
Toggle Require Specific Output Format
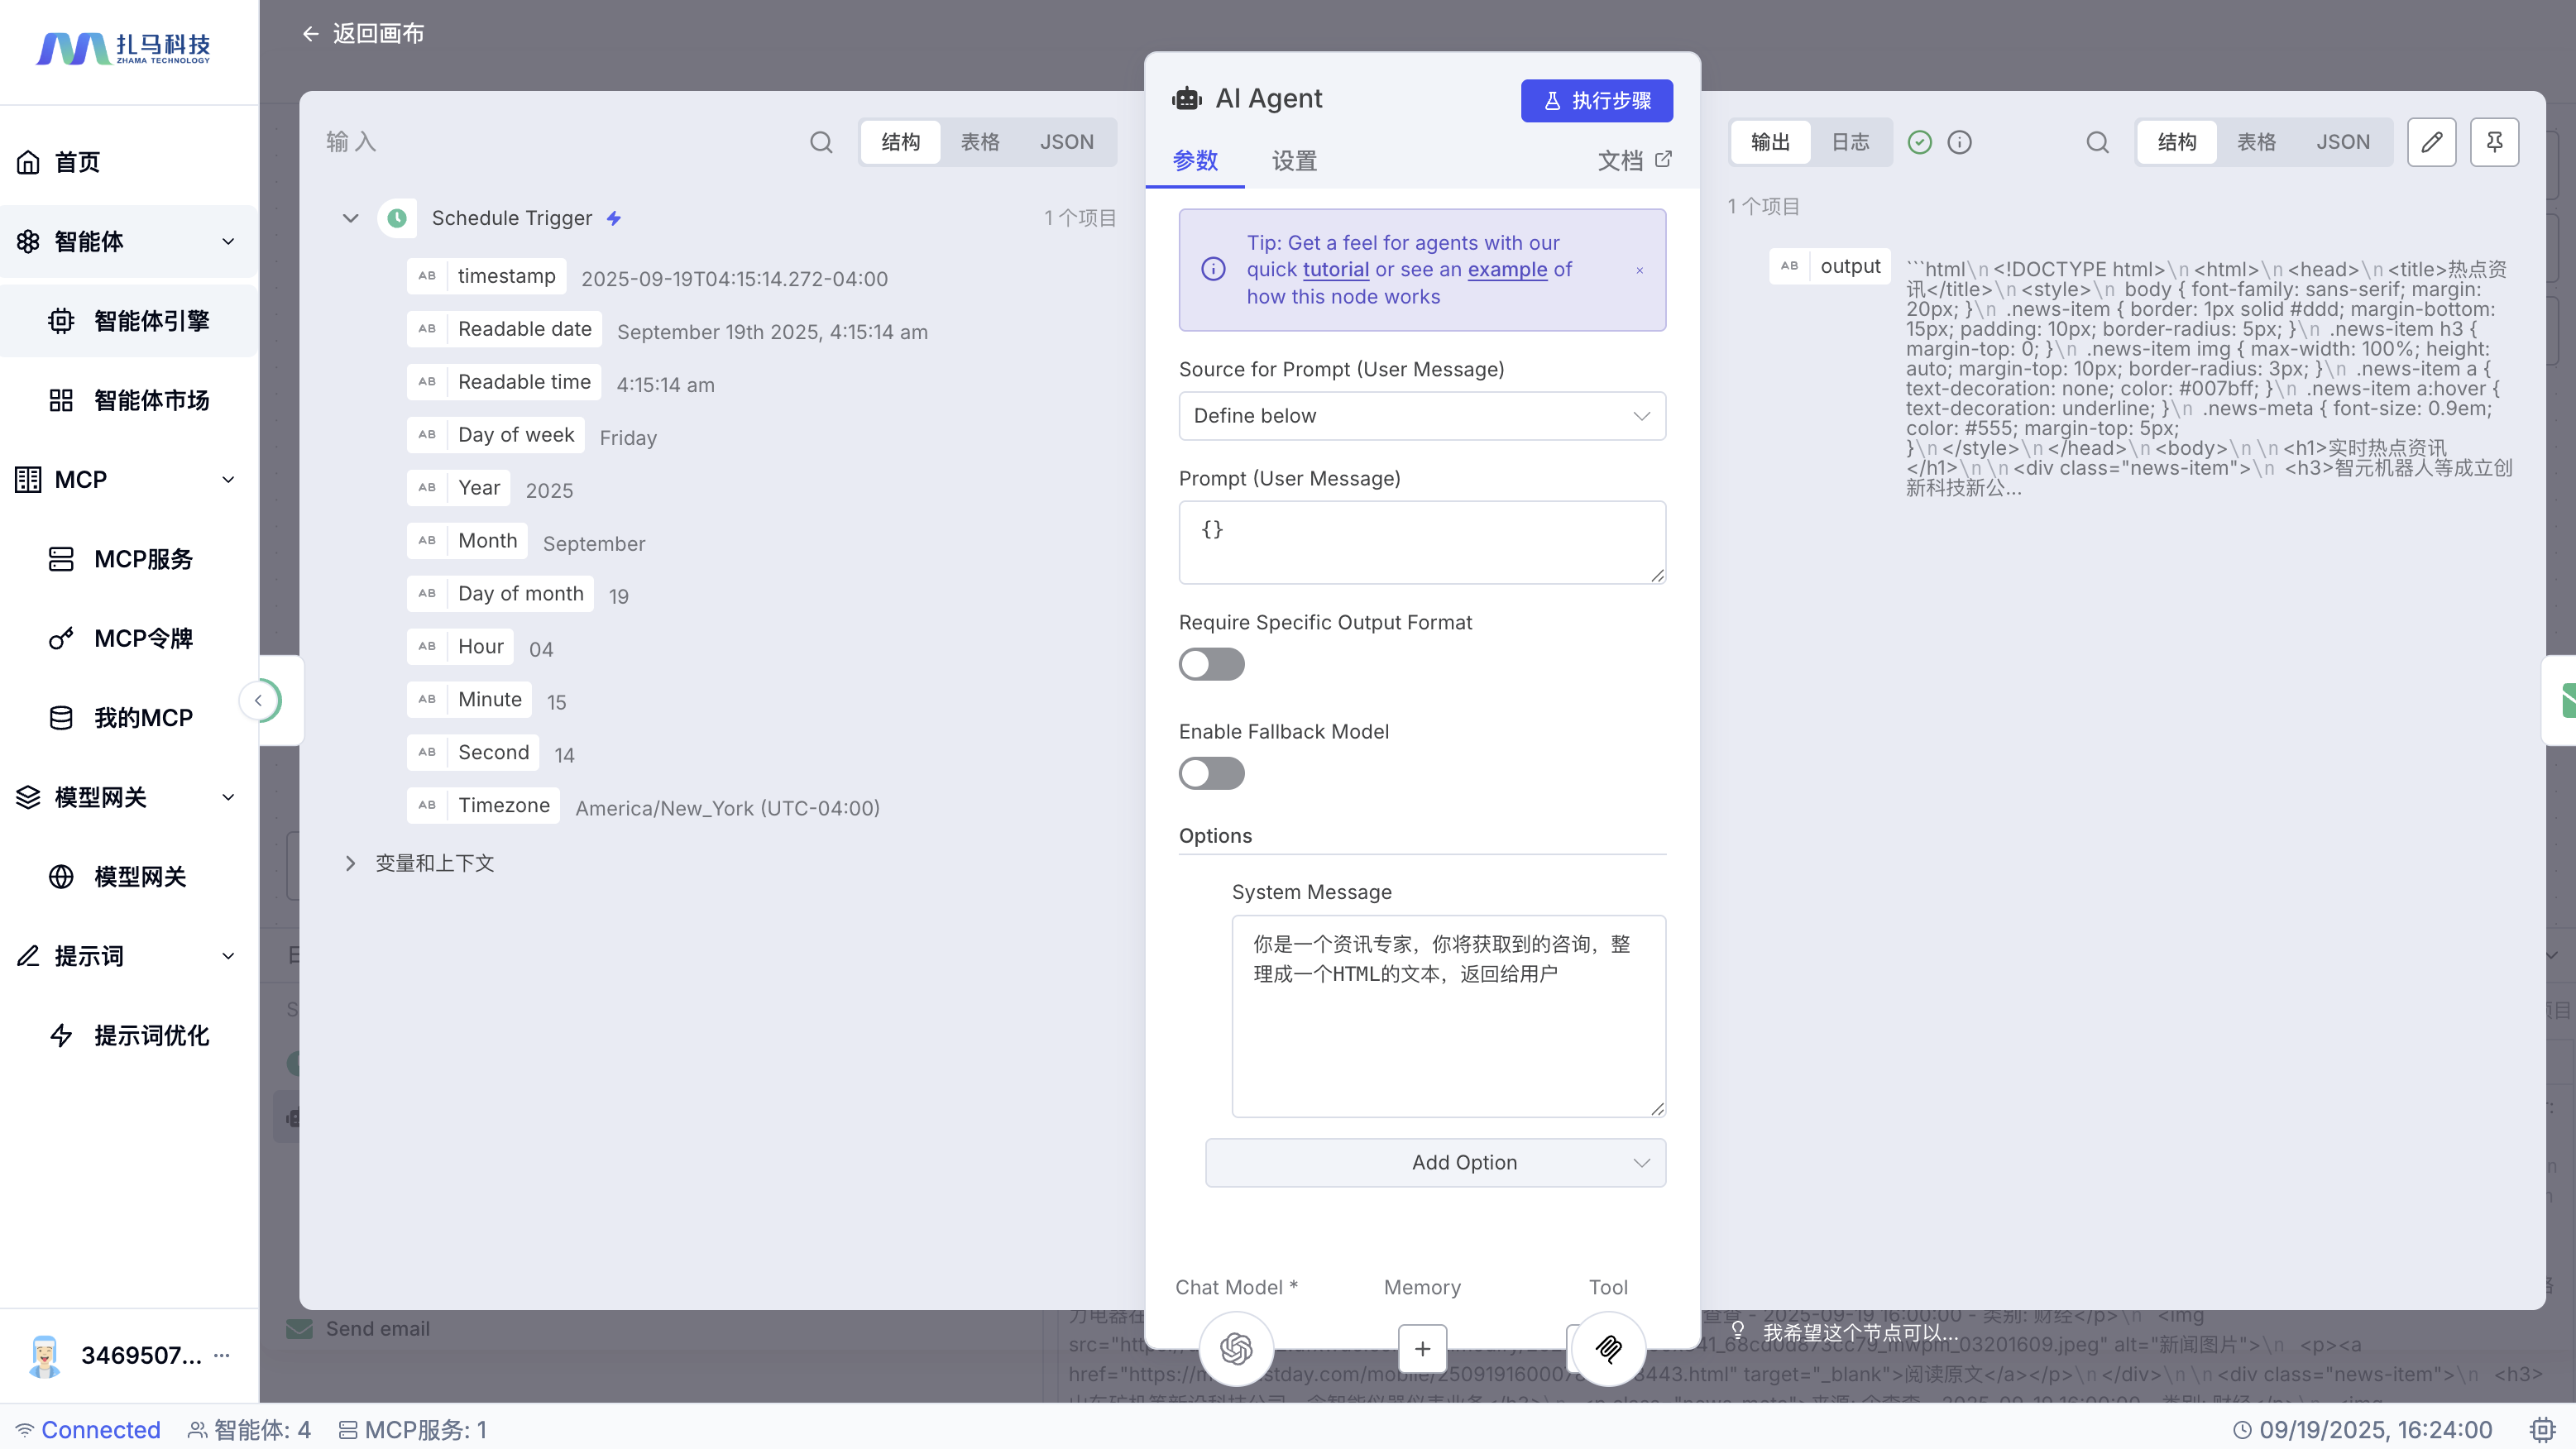(x=1211, y=664)
